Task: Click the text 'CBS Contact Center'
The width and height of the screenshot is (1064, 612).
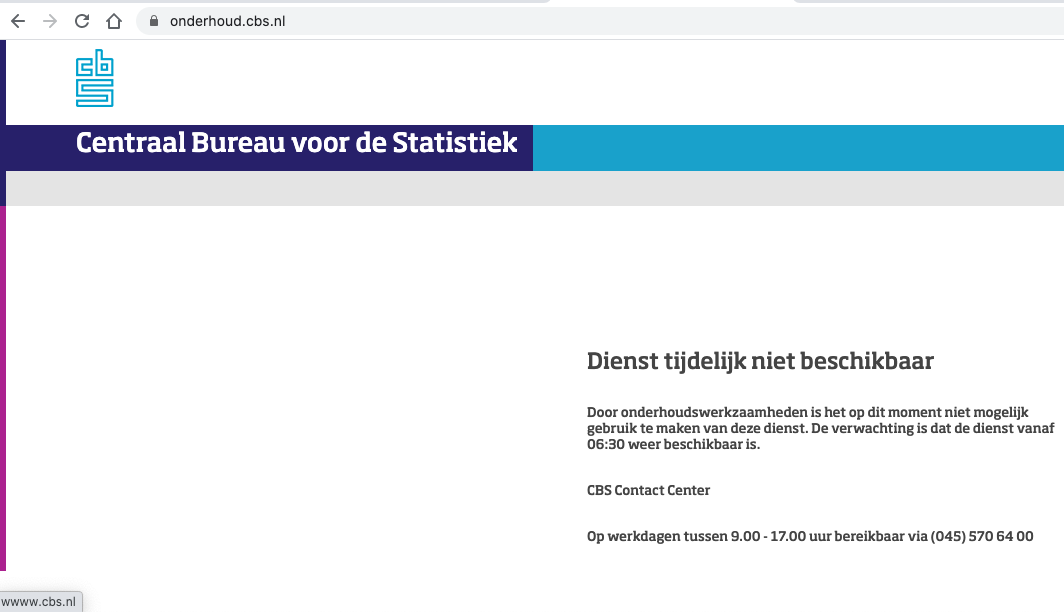Action: click(648, 490)
